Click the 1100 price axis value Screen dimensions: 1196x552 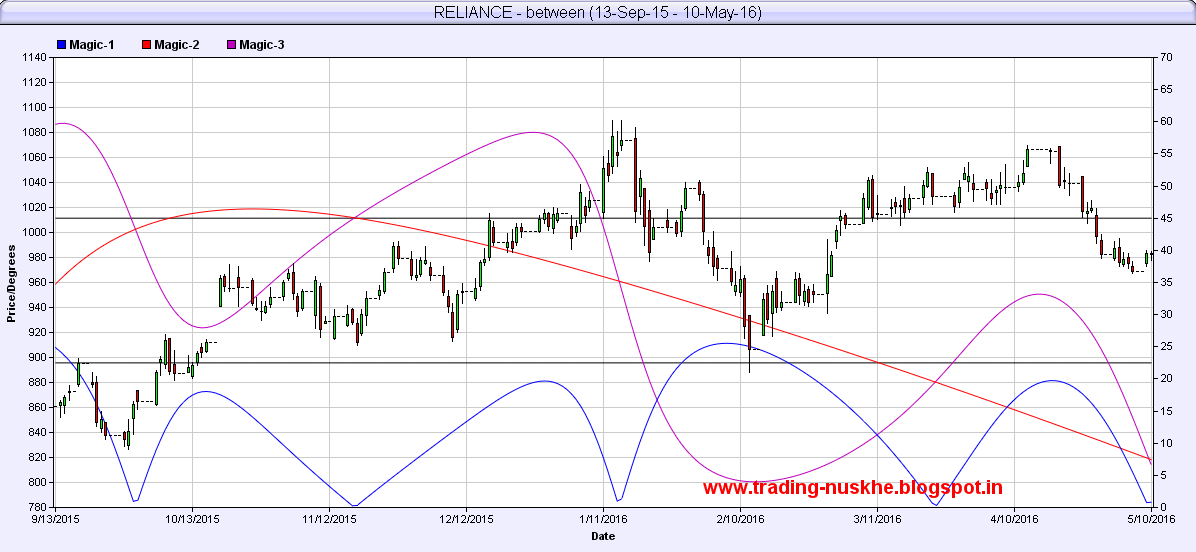(x=36, y=108)
